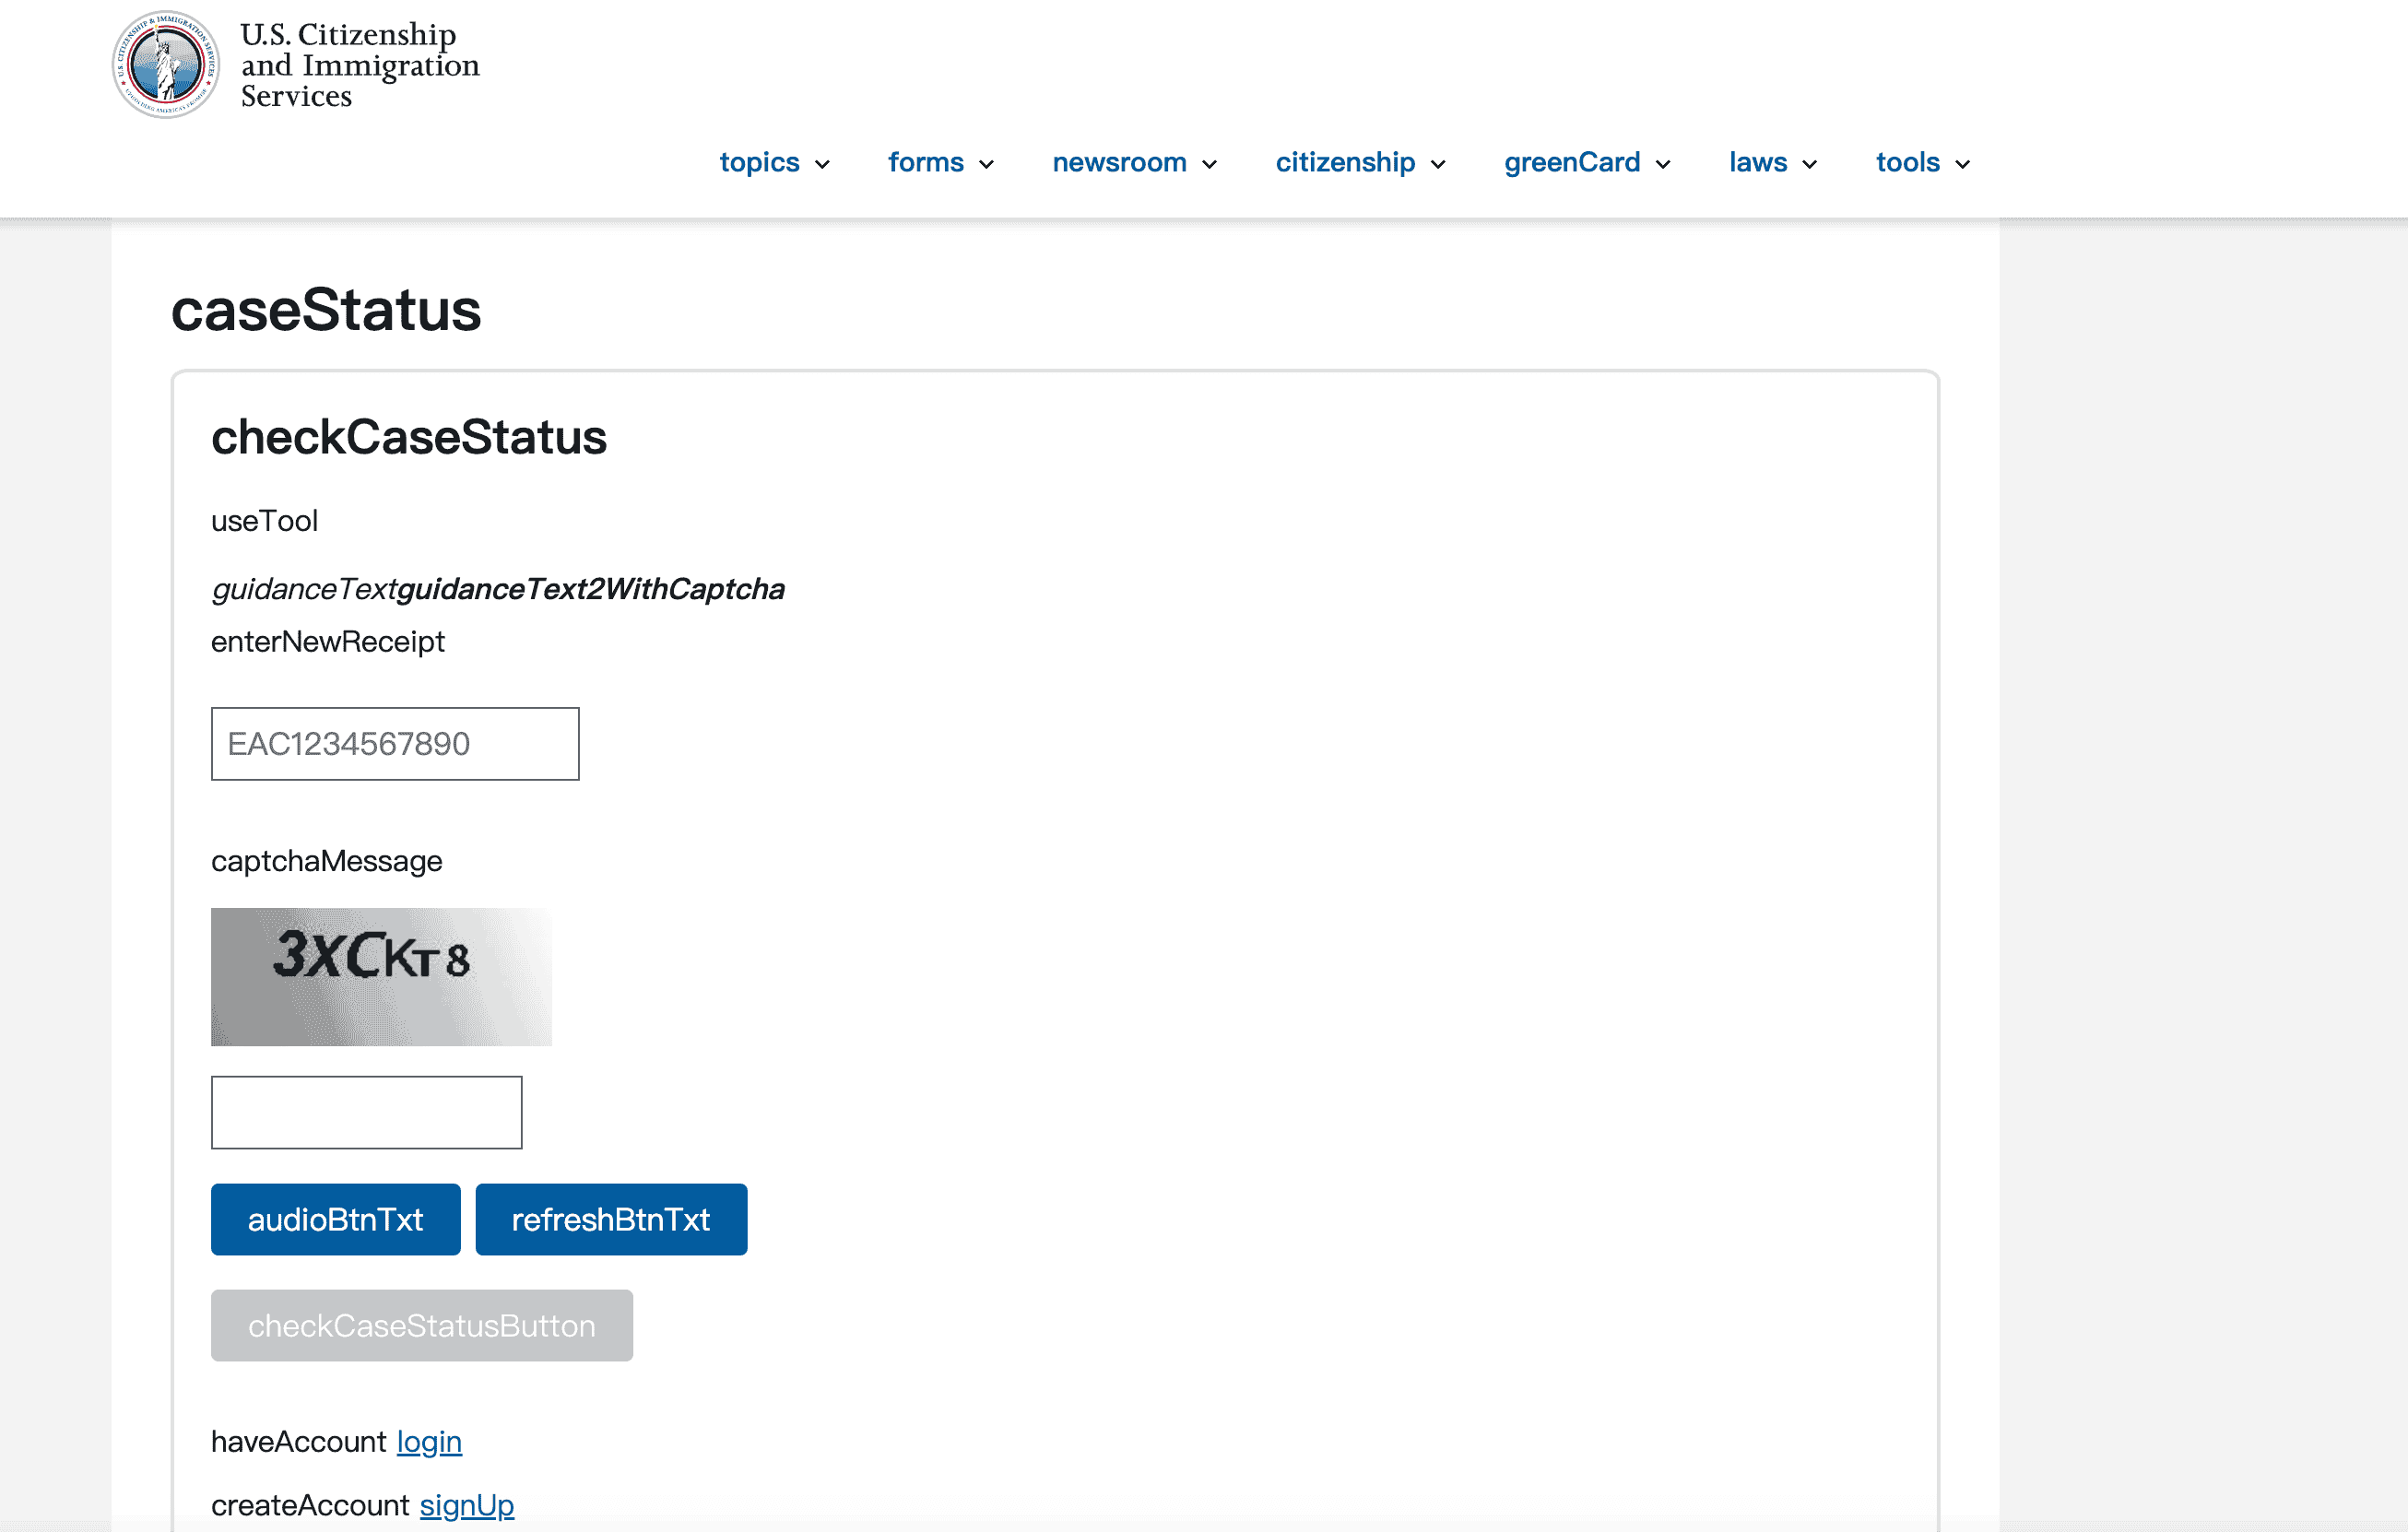Click the USCIS seal logo
Image resolution: width=2408 pixels, height=1532 pixels.
click(165, 65)
